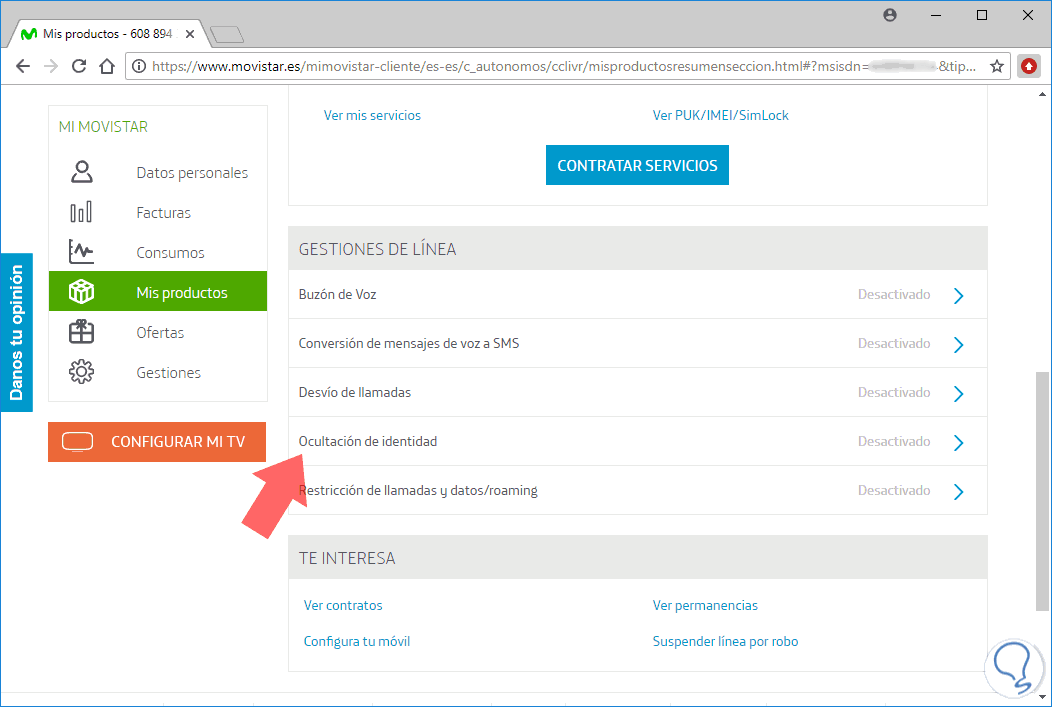1052x707 pixels.
Task: Expand Restricción de llamadas y datos chevron
Action: [959, 491]
